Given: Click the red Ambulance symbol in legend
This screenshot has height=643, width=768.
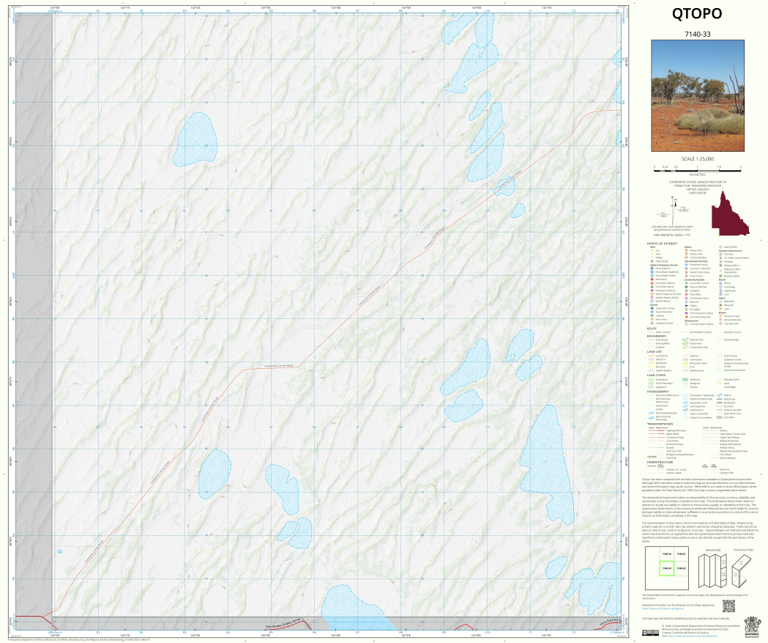Looking at the screenshot, I should pyautogui.click(x=652, y=280).
